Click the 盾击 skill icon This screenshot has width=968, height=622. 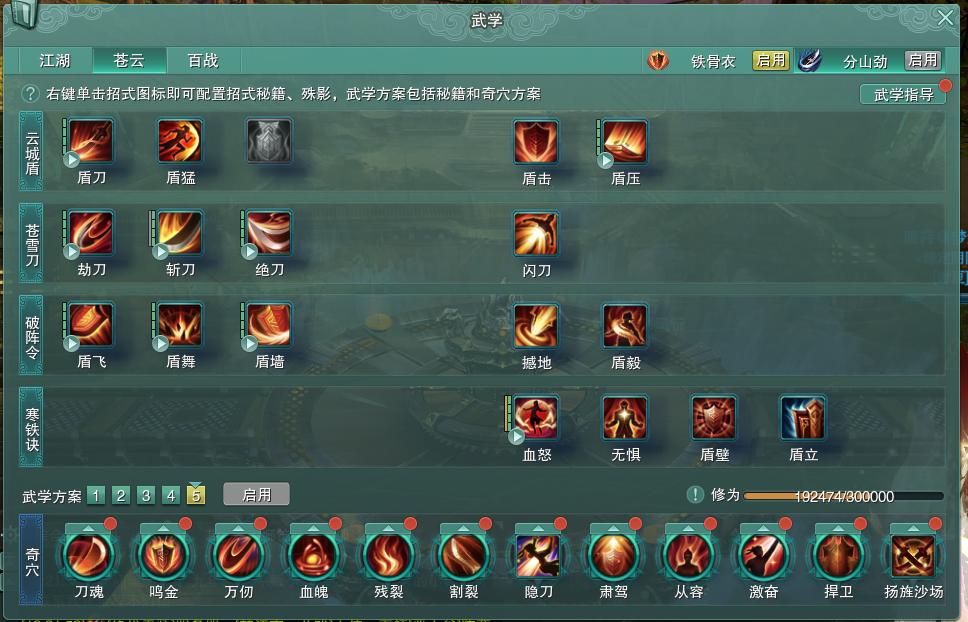[536, 142]
